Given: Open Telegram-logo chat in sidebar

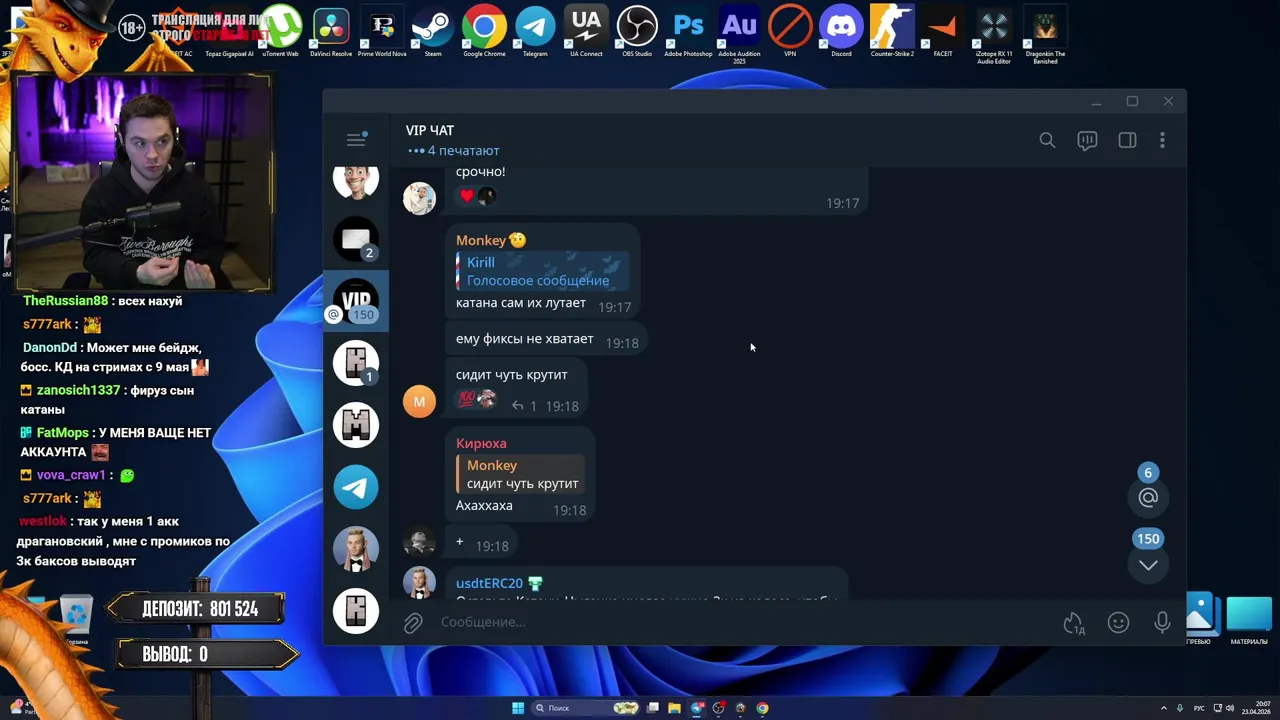Looking at the screenshot, I should pyautogui.click(x=356, y=487).
